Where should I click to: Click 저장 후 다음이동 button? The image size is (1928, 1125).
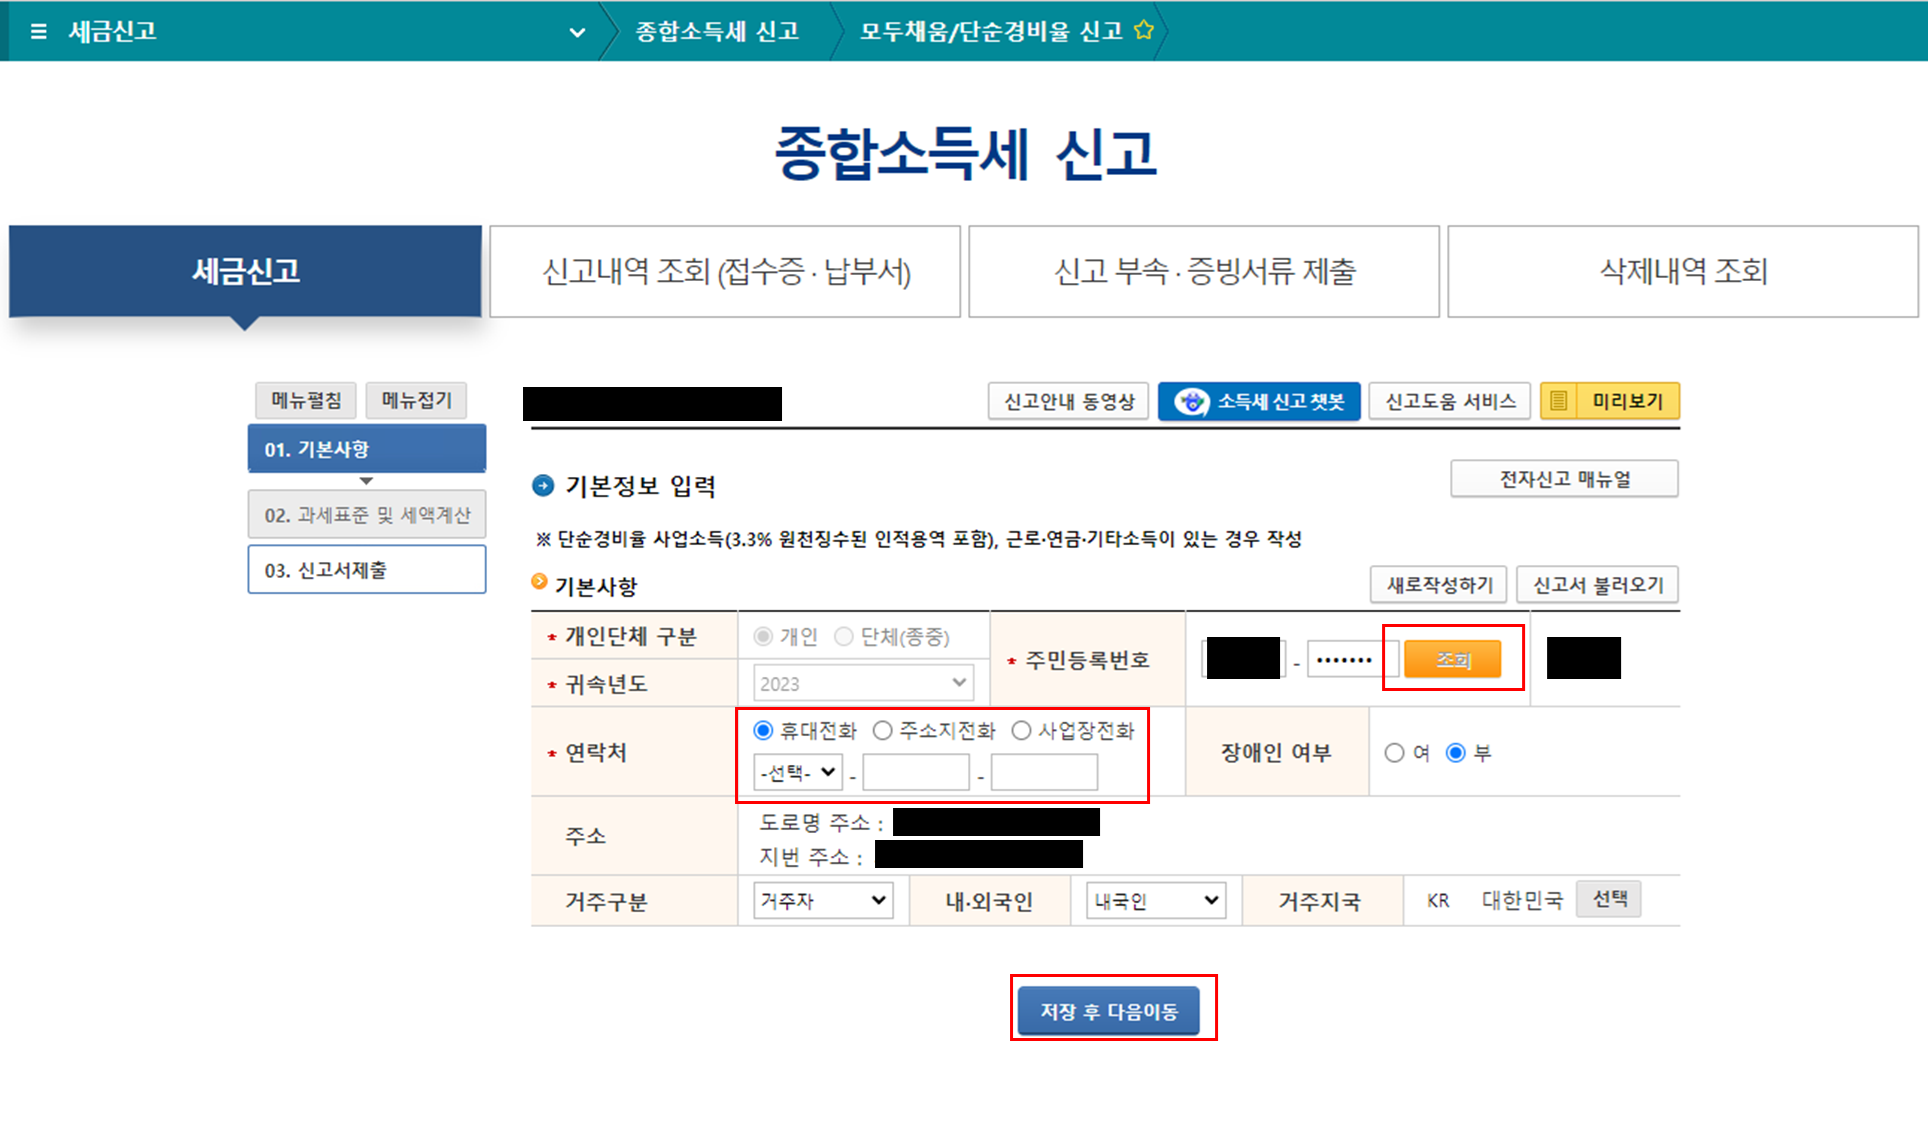pos(1108,1011)
